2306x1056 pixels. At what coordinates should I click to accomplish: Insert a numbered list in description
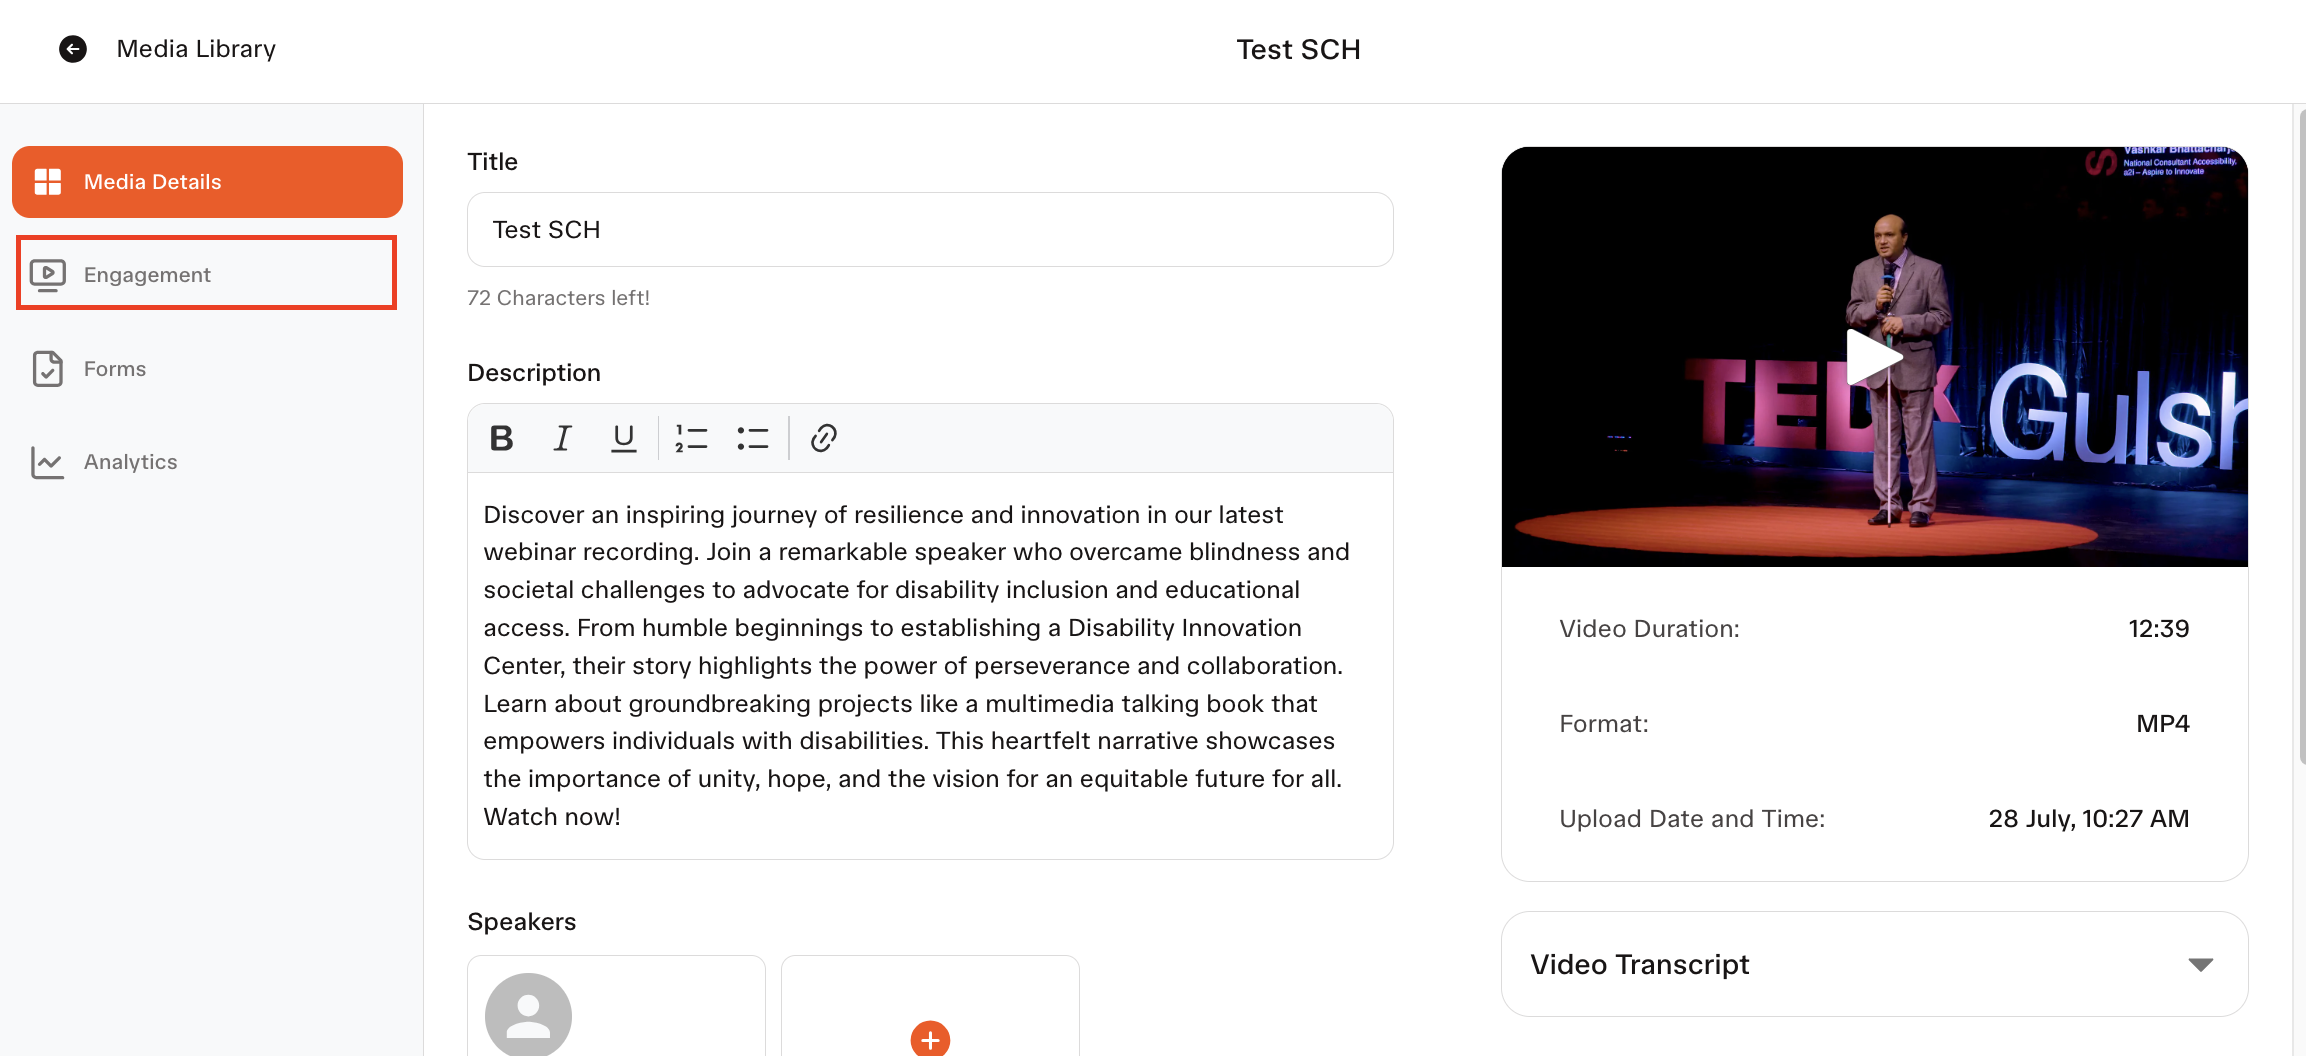coord(691,438)
